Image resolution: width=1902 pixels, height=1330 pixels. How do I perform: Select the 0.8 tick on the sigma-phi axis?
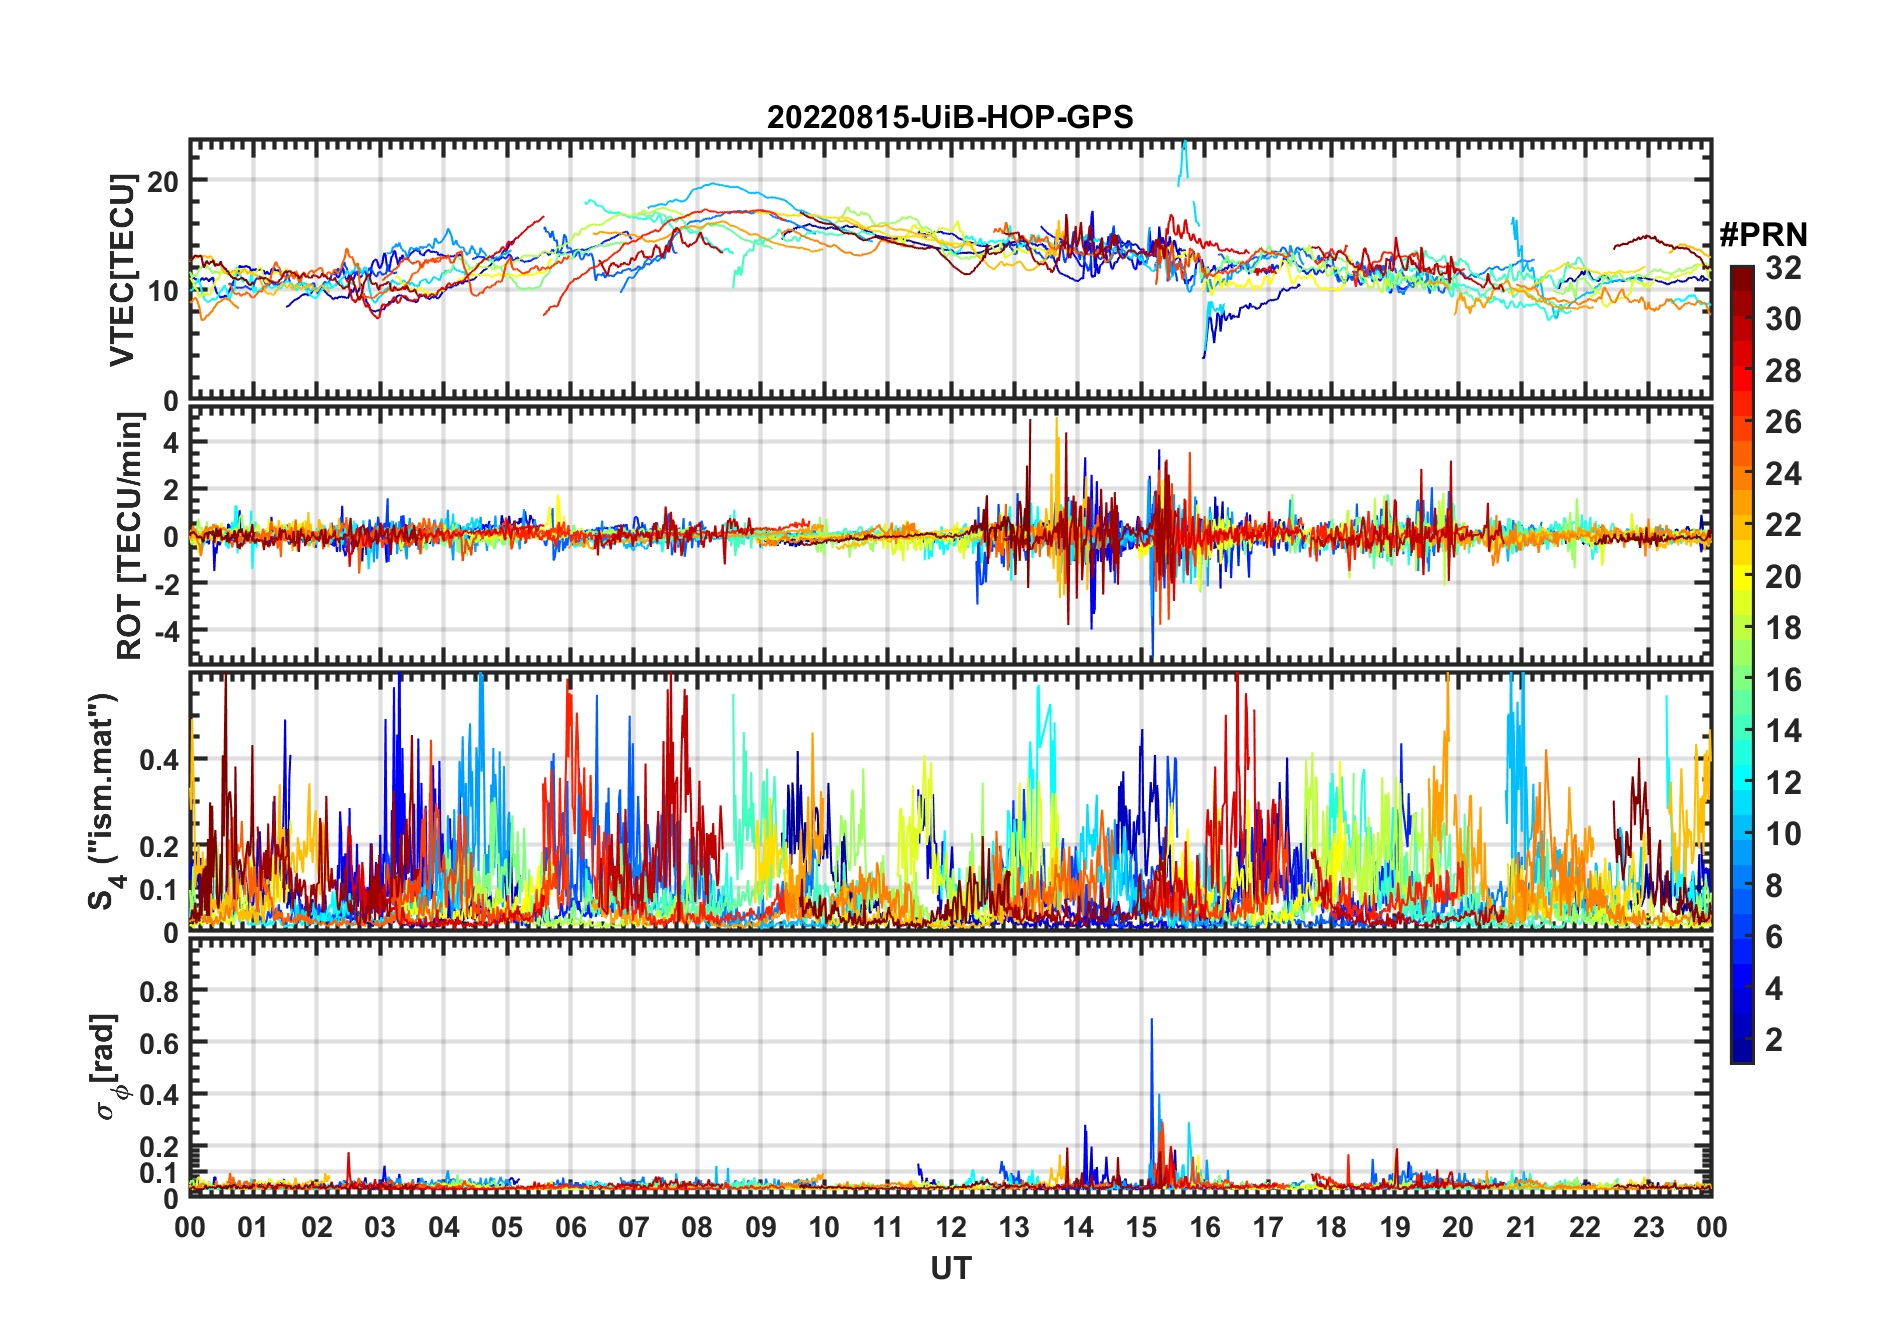coord(160,991)
